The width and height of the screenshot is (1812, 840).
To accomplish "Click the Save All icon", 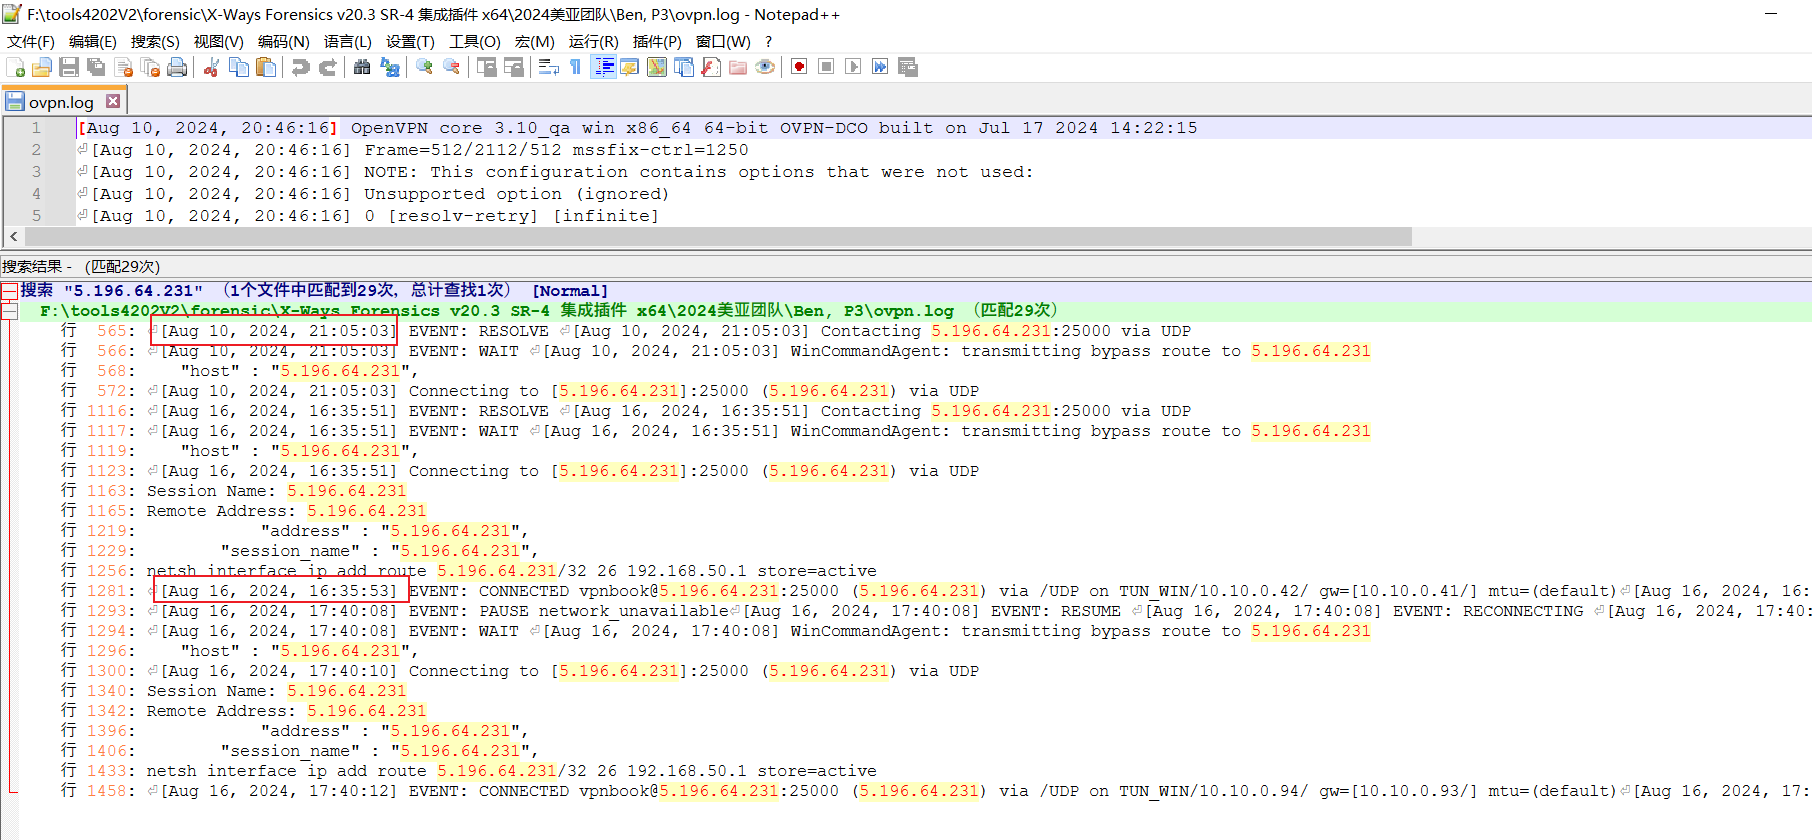I will pyautogui.click(x=96, y=67).
